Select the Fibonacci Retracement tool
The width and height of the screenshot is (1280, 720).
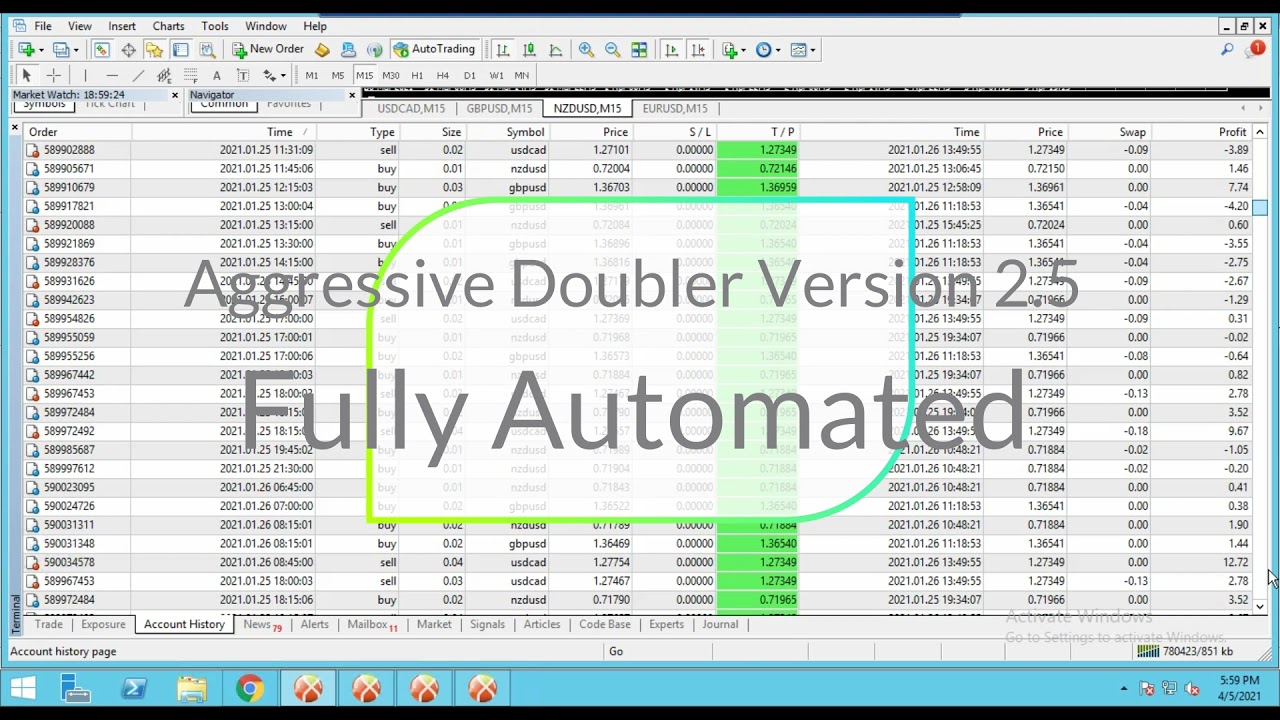(x=190, y=75)
